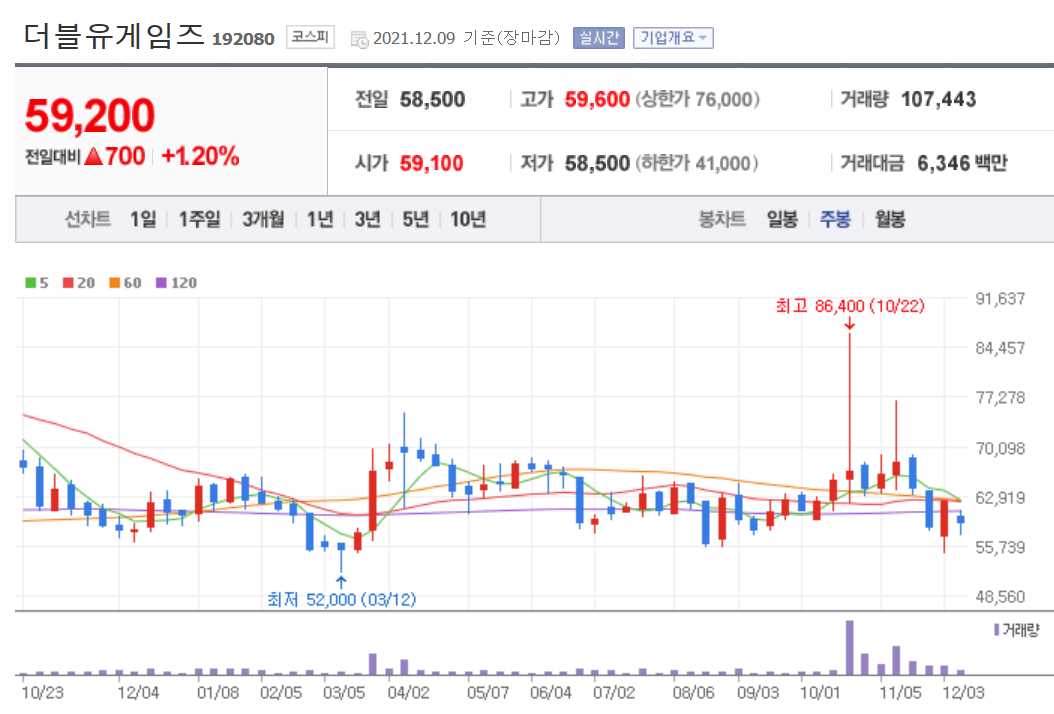Open the 기업개요 dropdown

(x=673, y=38)
